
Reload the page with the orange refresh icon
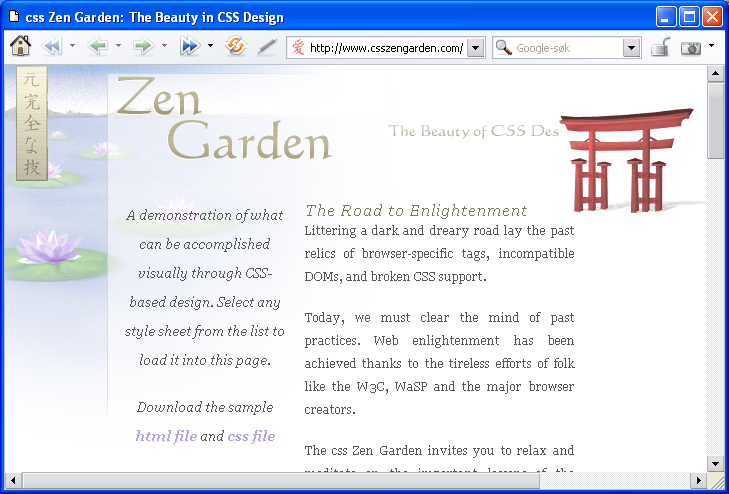point(236,46)
